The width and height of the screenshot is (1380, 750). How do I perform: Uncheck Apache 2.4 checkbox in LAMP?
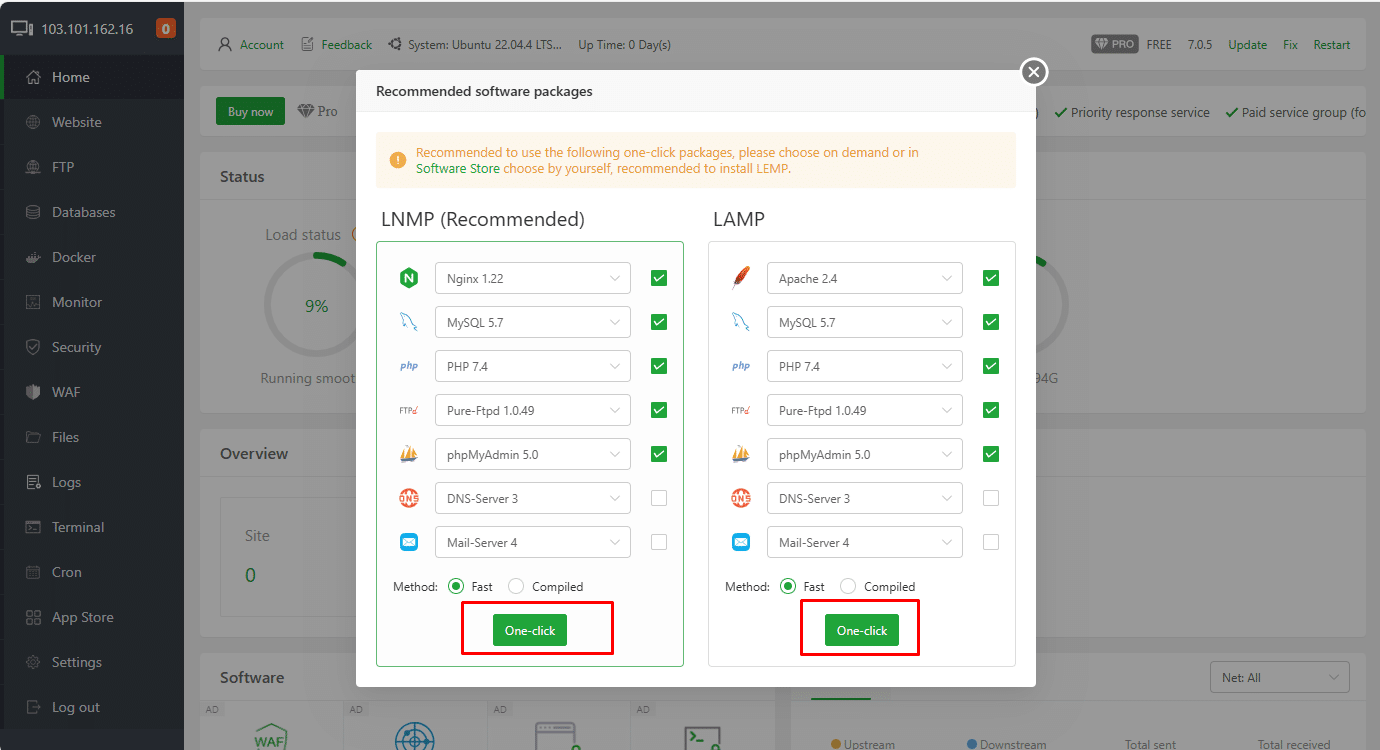tap(991, 278)
